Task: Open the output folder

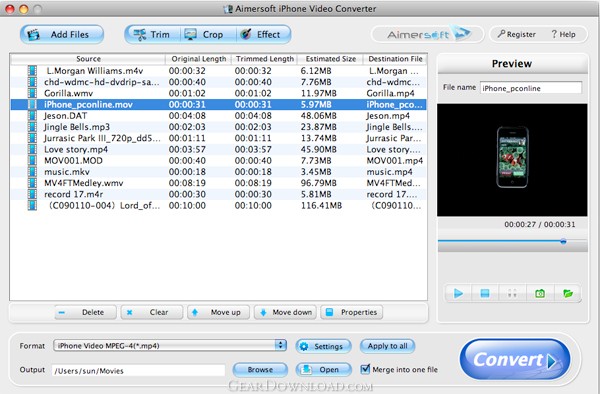Action: [323, 370]
